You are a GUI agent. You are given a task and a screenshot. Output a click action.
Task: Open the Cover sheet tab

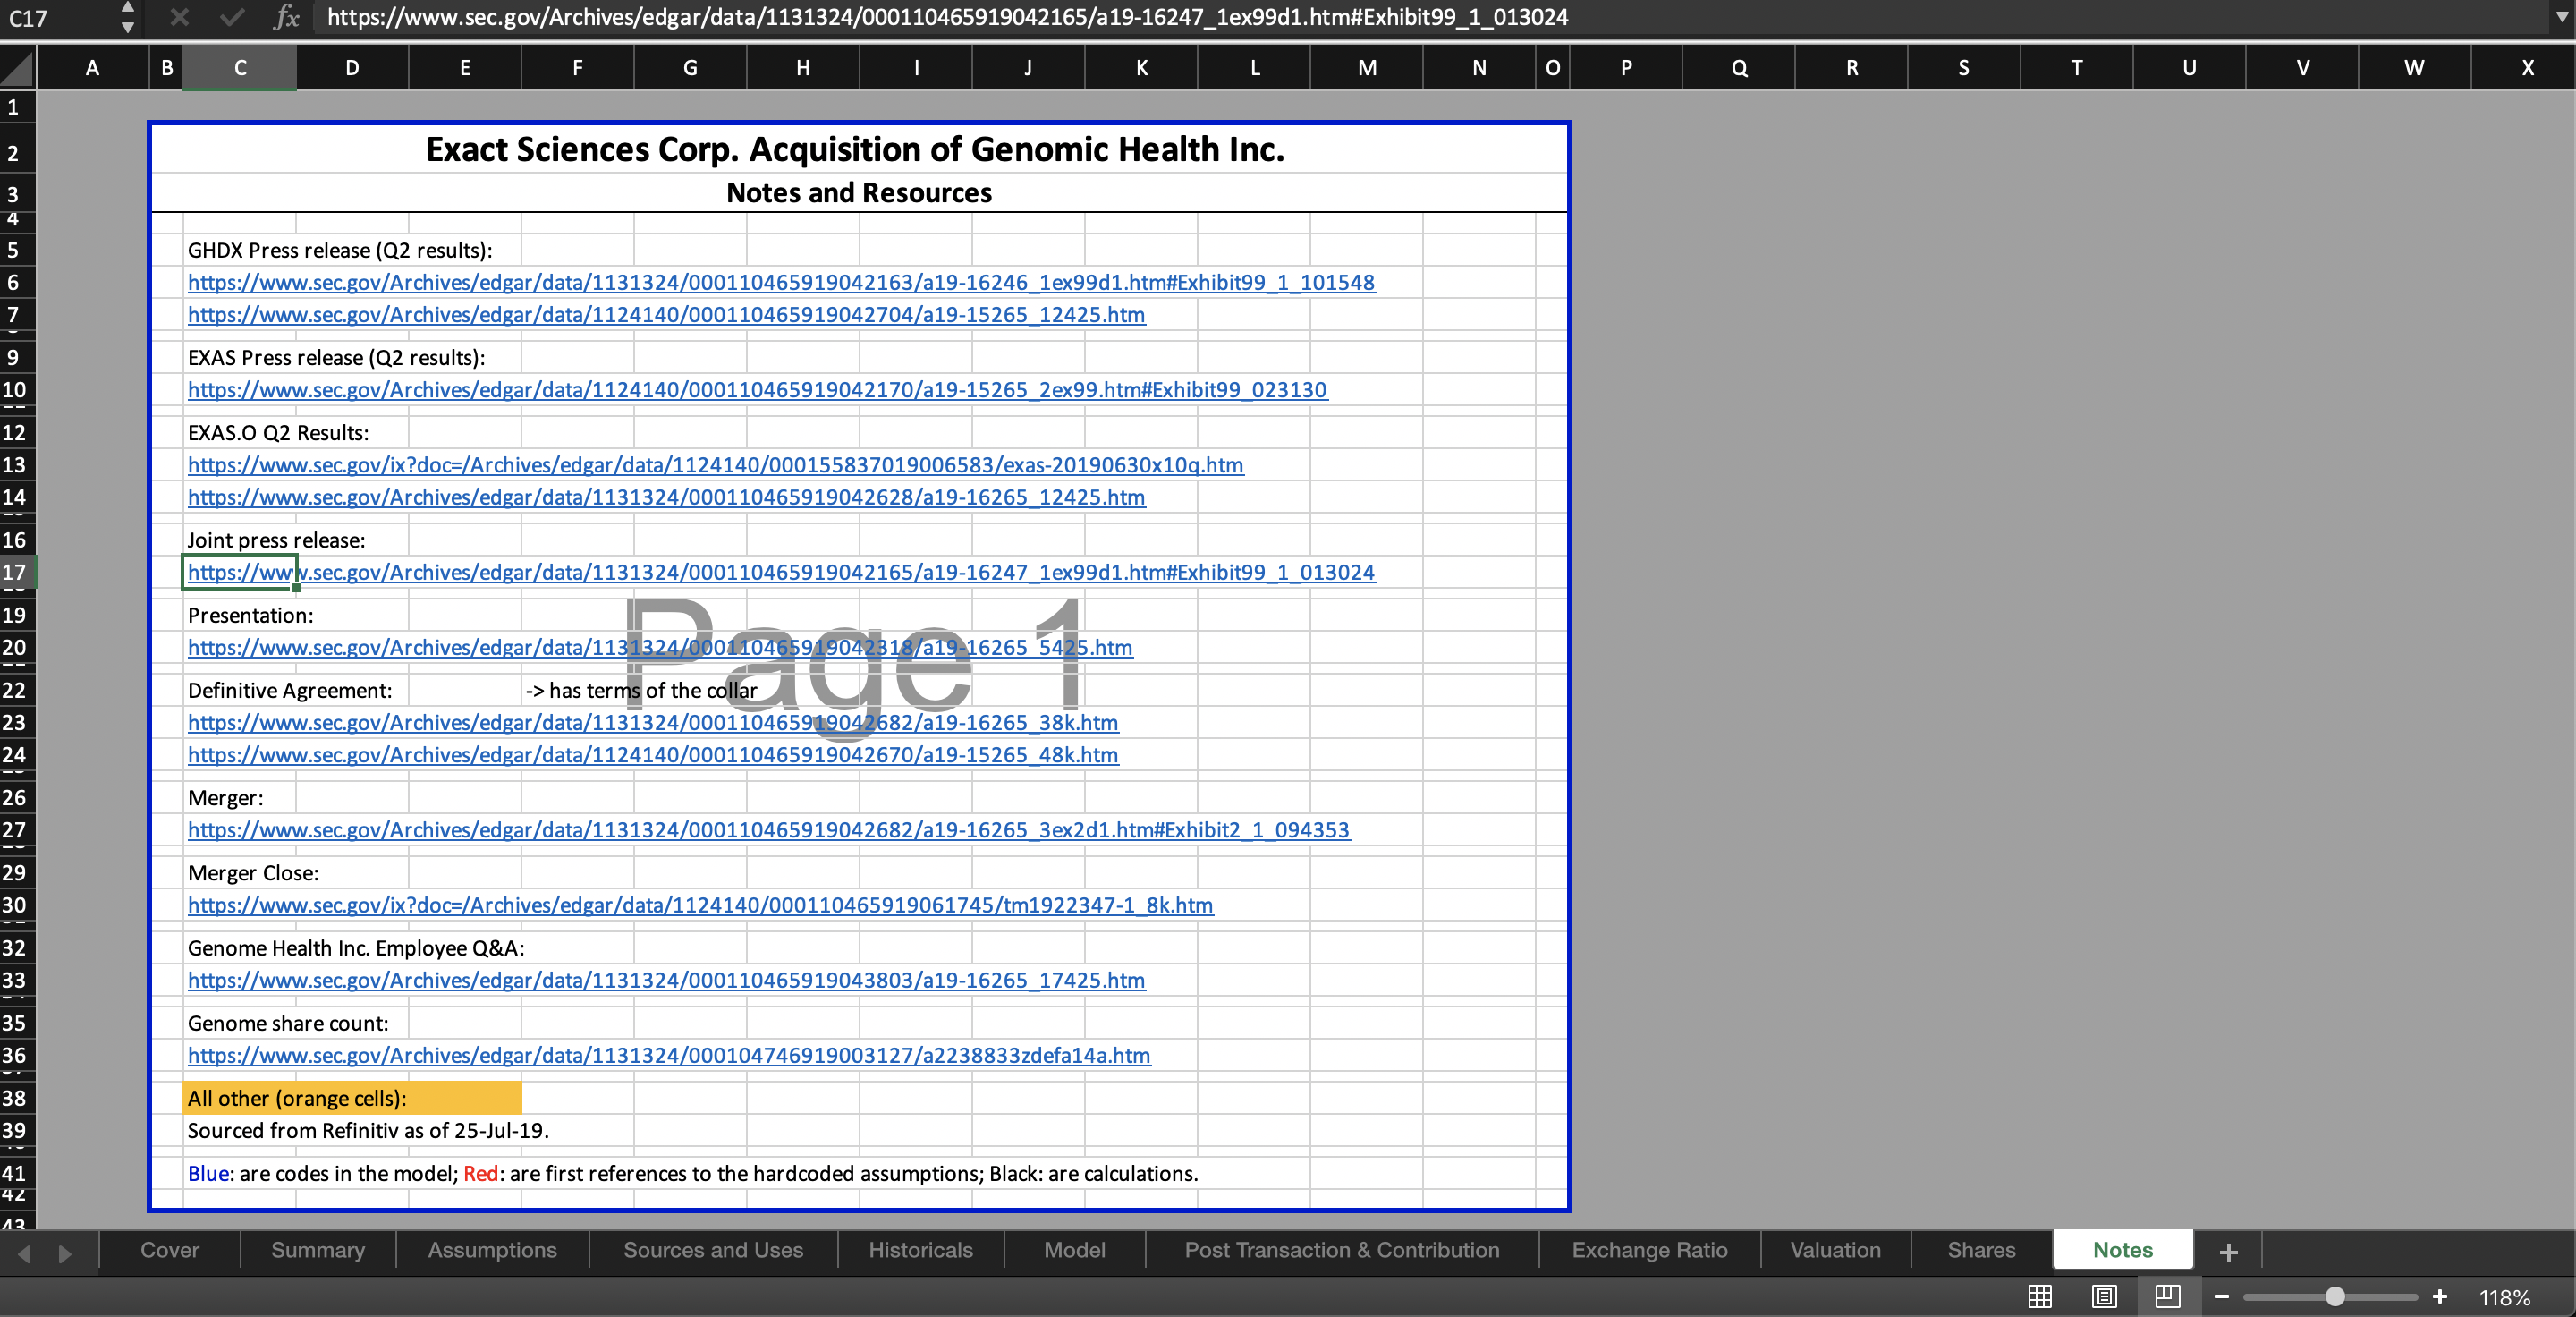tap(170, 1250)
